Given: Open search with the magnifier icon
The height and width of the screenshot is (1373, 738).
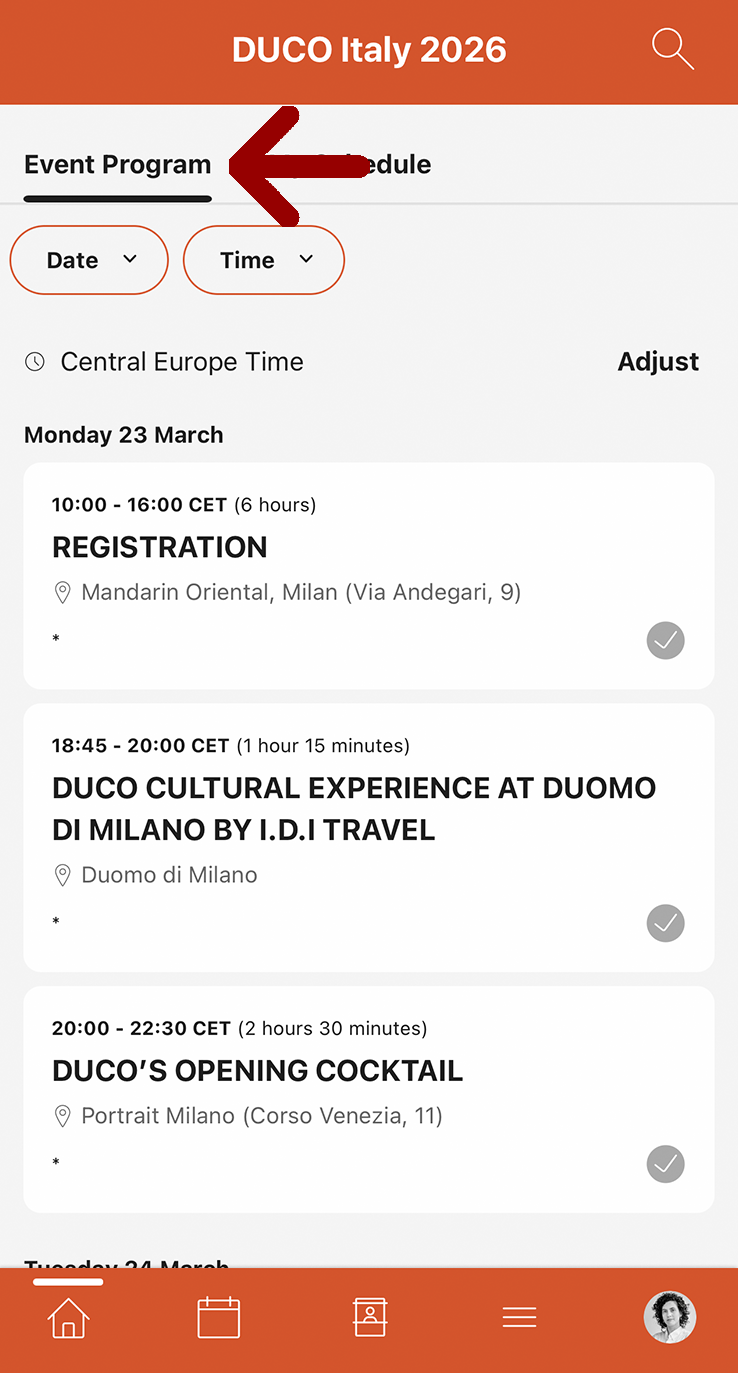Looking at the screenshot, I should (x=672, y=48).
